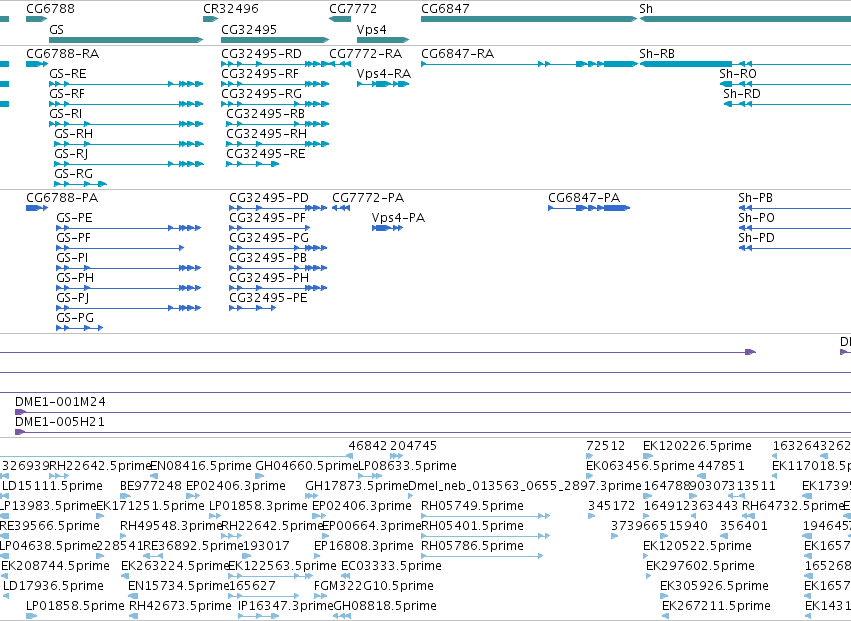Open the EC03333.5prime EST label
Screen dimensions: 851x621
(391, 566)
